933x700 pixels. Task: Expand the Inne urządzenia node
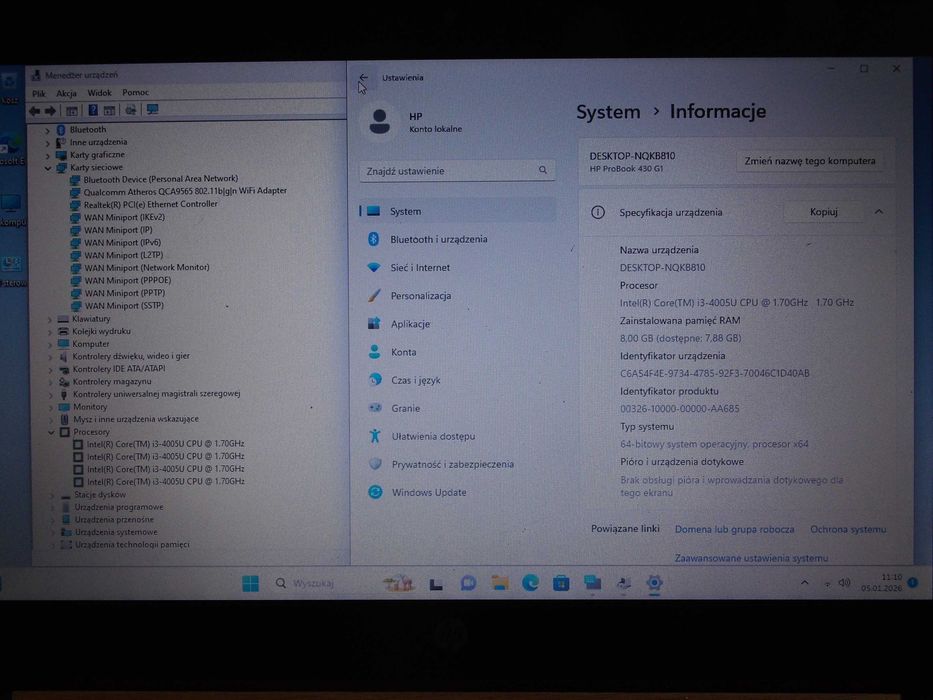click(x=48, y=143)
